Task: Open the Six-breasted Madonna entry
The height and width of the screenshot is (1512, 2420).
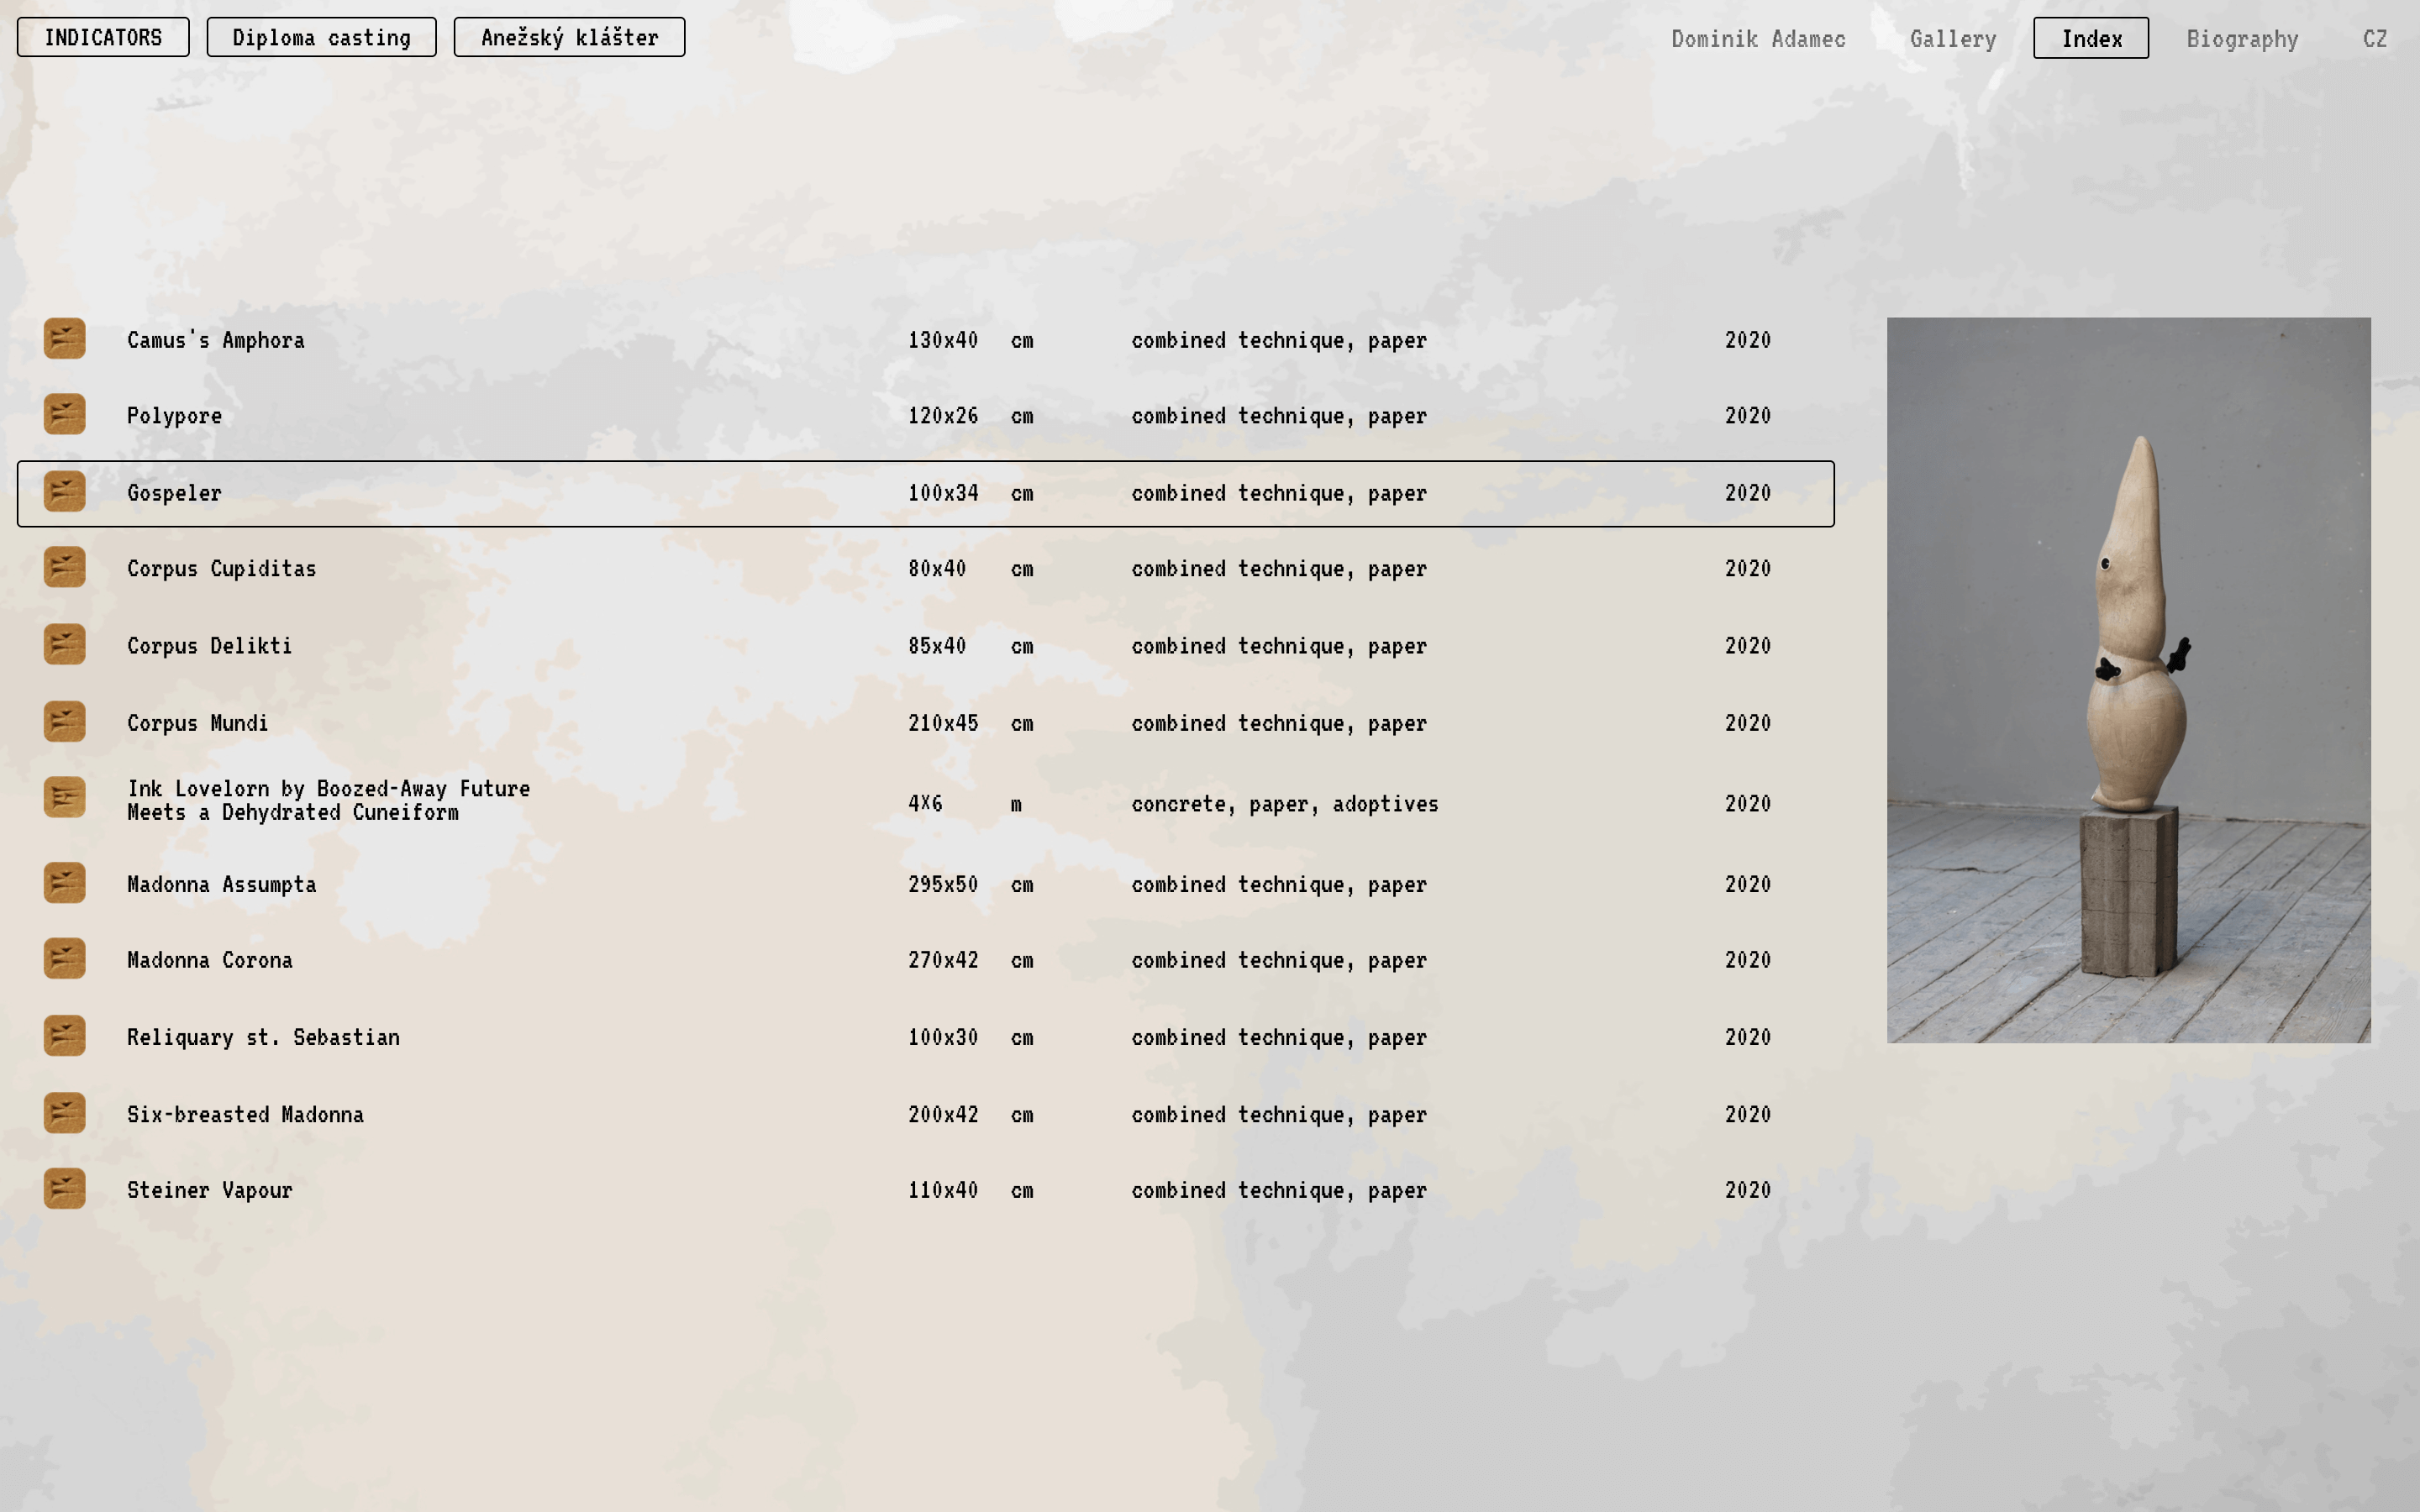Action: (x=246, y=1114)
